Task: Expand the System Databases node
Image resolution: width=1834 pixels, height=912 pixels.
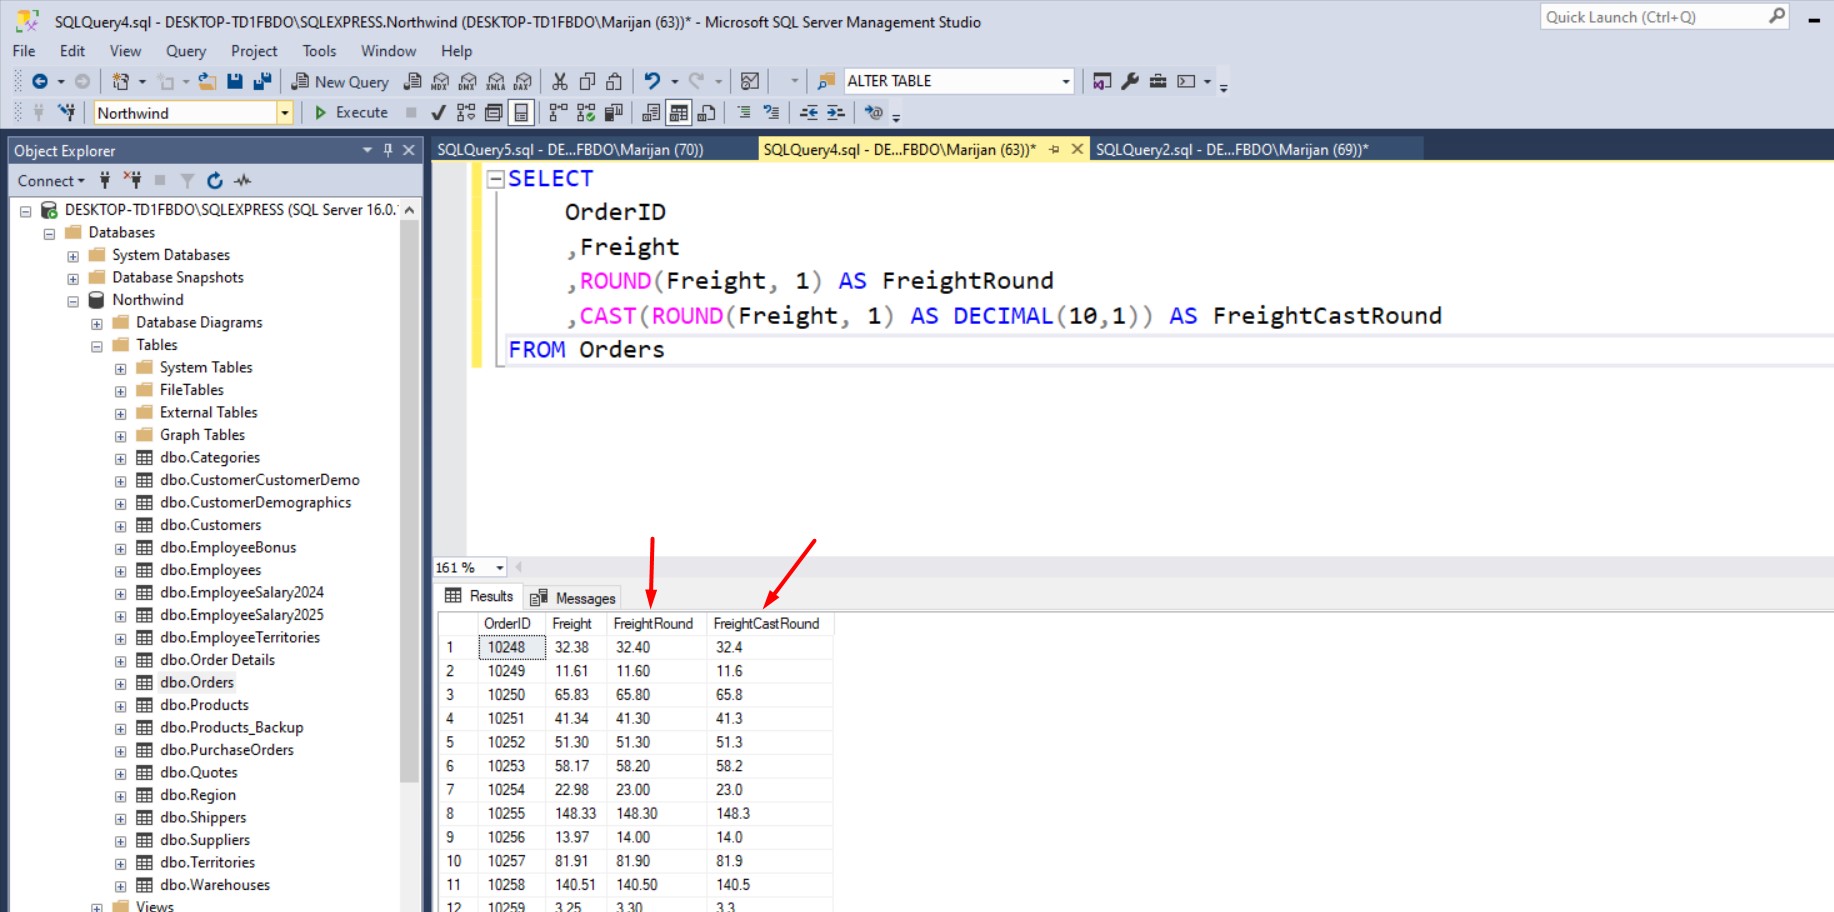Action: pos(73,256)
